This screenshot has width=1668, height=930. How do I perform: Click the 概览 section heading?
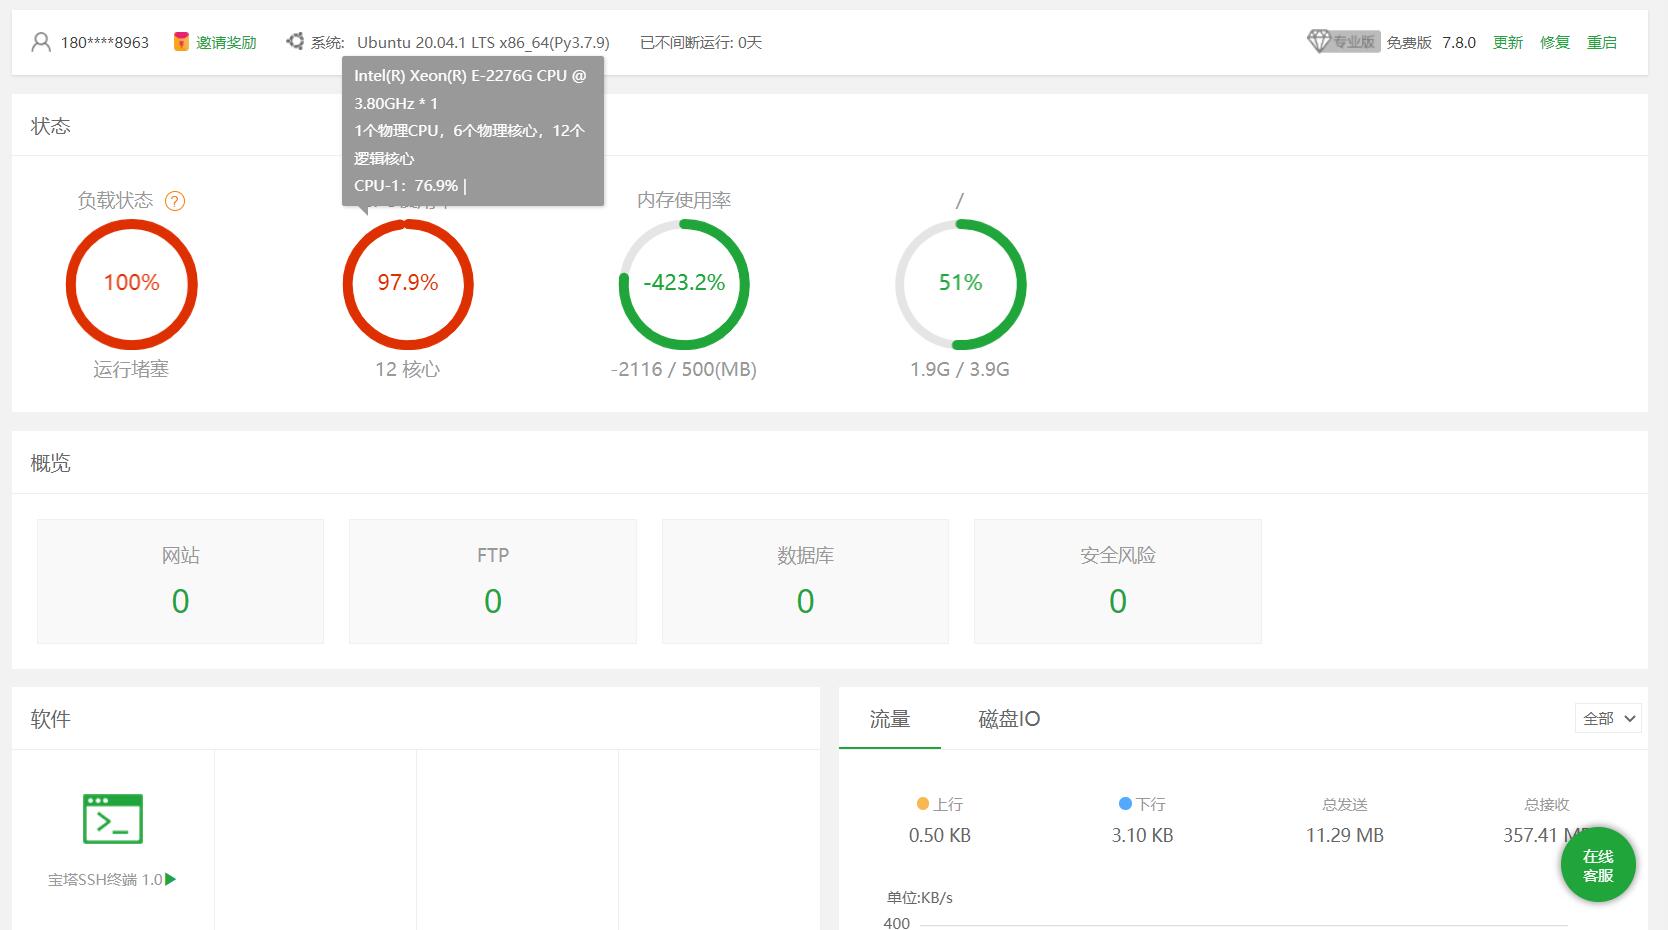point(51,463)
